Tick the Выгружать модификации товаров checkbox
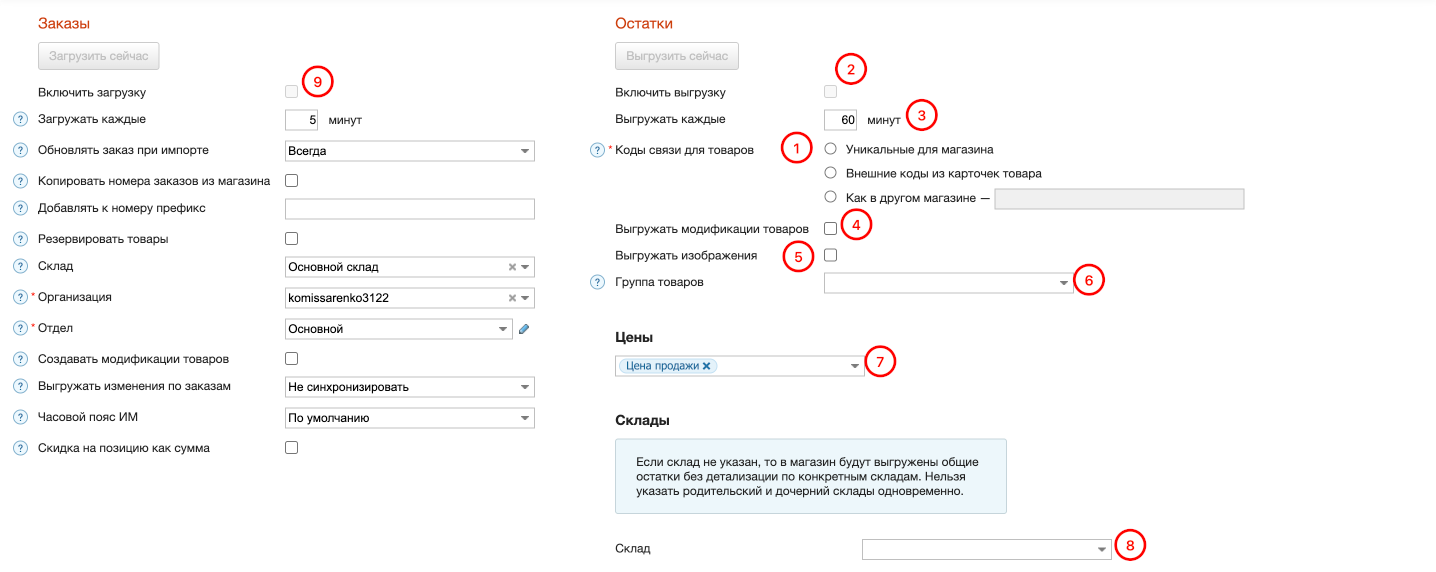Screen dimensions: 1436x572 tap(830, 229)
